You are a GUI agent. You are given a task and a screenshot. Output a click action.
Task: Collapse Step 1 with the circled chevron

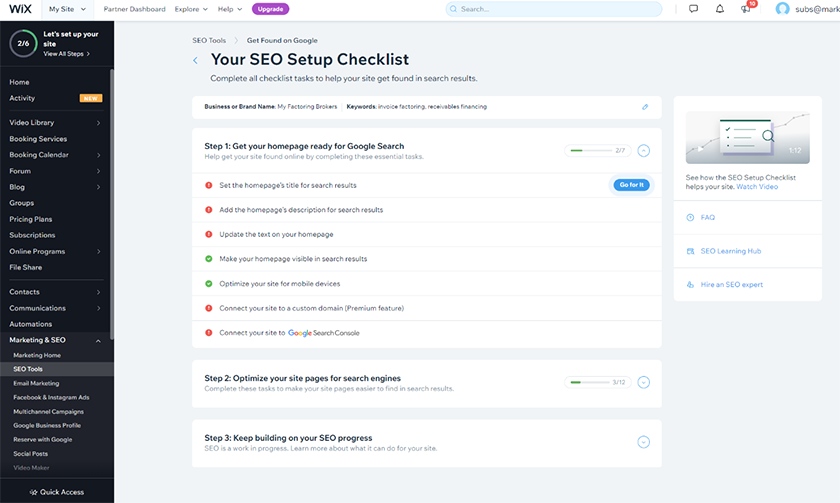tap(643, 151)
